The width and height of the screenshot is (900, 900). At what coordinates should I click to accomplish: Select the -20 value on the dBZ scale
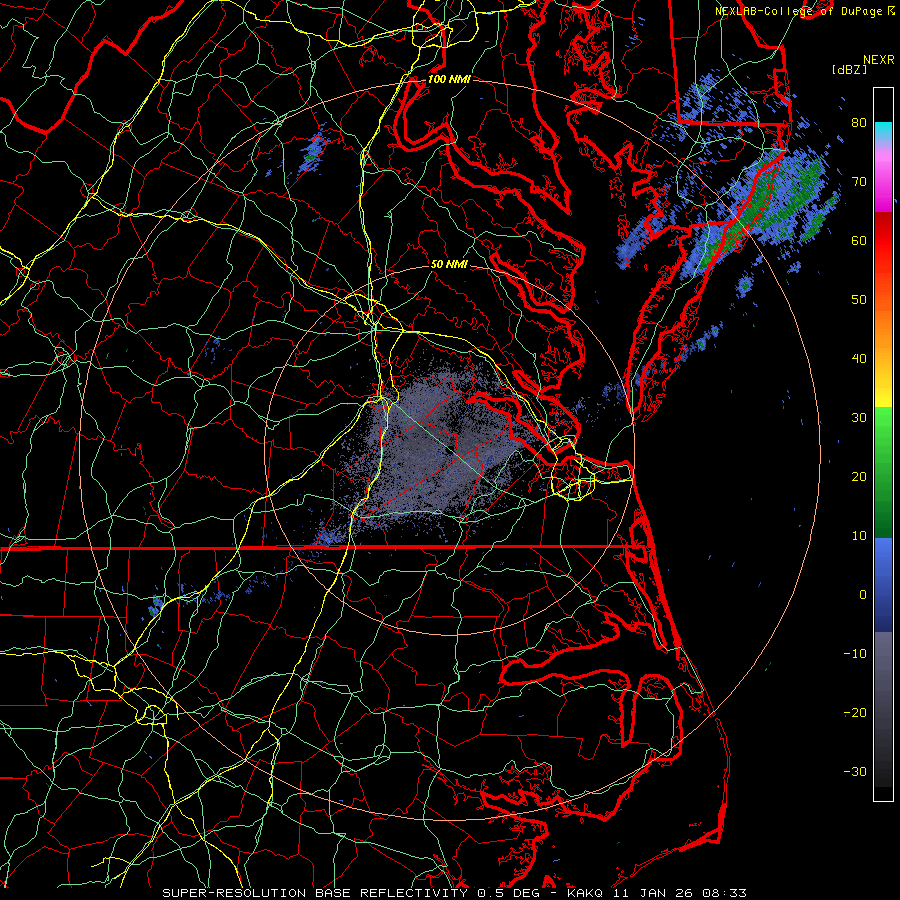[855, 713]
